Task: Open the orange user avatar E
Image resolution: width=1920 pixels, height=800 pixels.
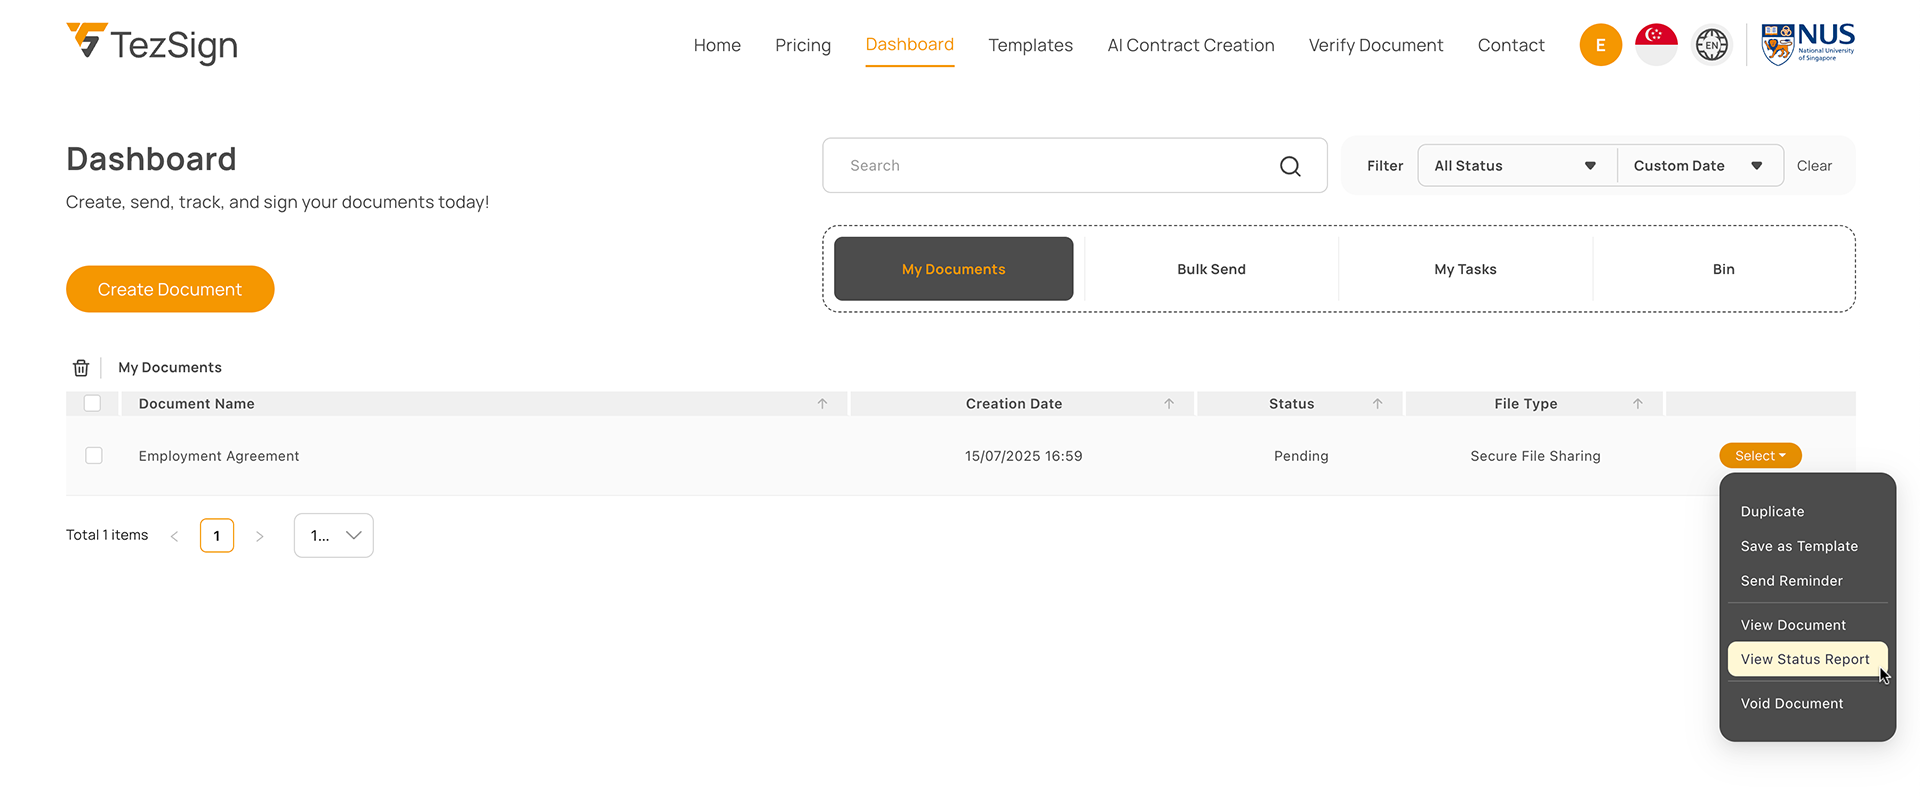Action: [1600, 45]
